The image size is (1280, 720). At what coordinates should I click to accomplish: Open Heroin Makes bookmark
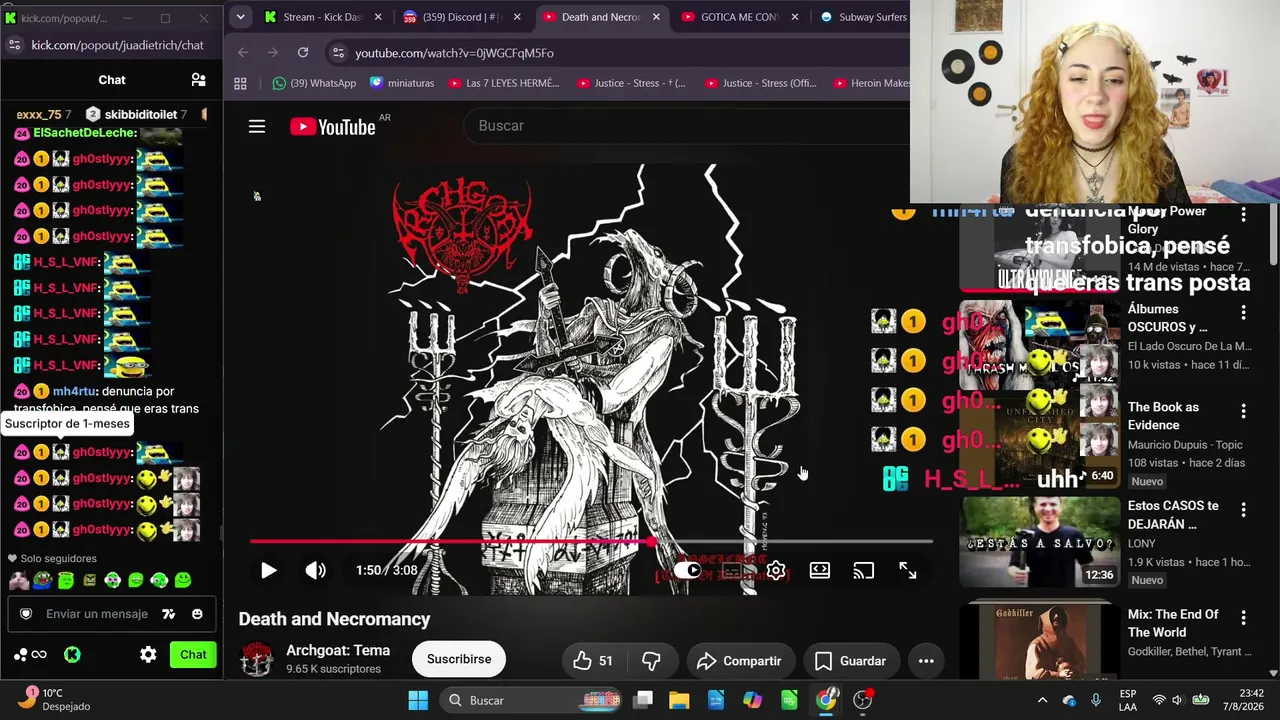[x=871, y=83]
